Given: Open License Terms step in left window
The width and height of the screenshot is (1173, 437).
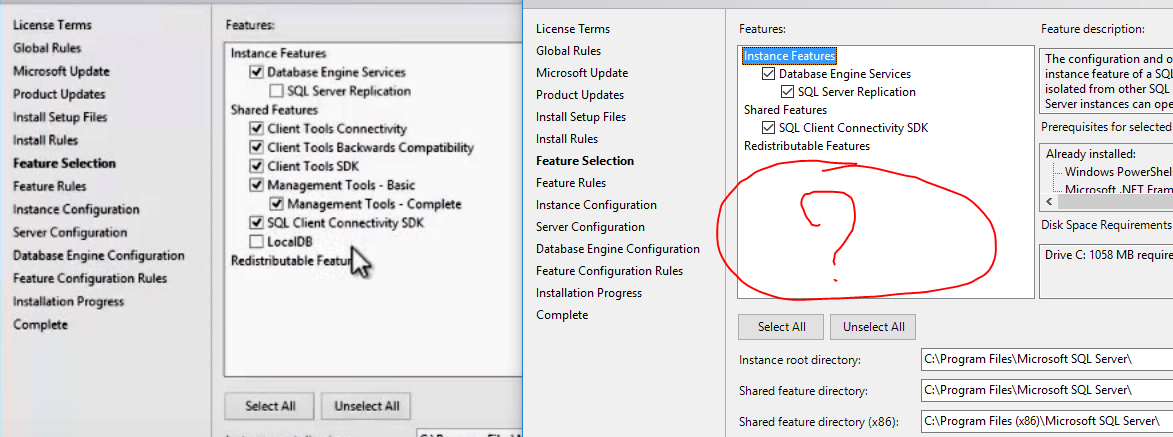Looking at the screenshot, I should (52, 25).
